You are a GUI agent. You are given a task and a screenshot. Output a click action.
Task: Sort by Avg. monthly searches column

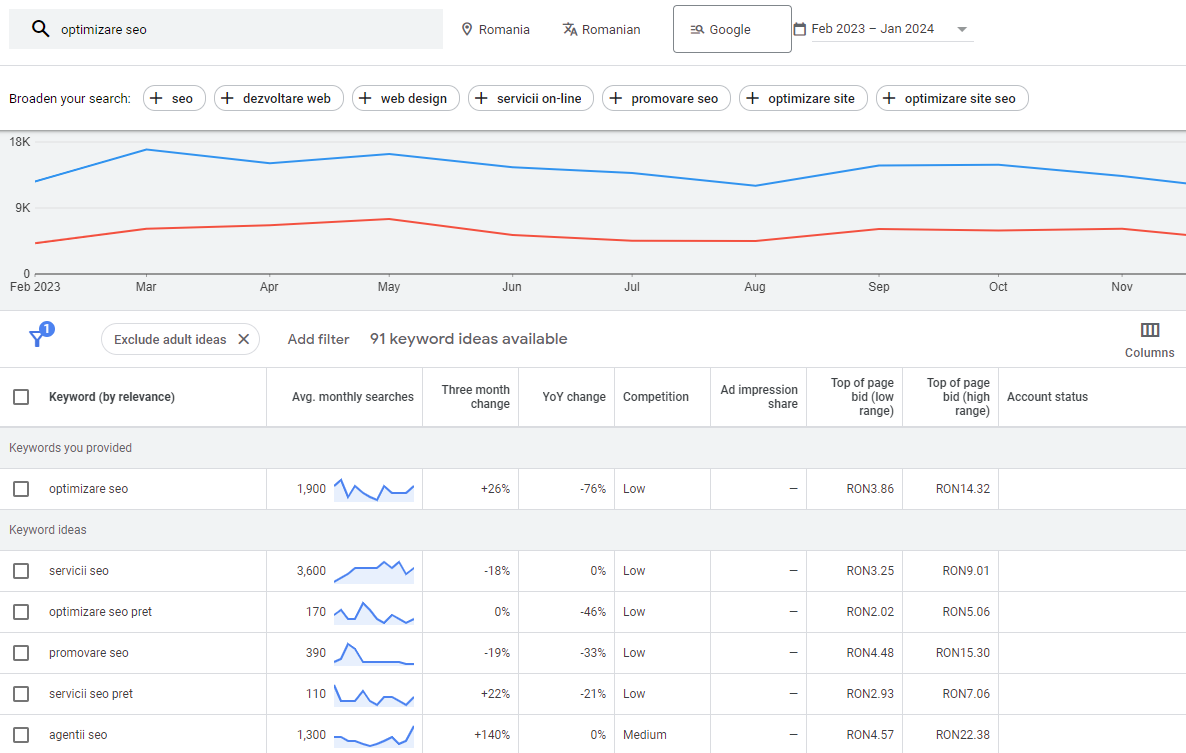point(352,397)
